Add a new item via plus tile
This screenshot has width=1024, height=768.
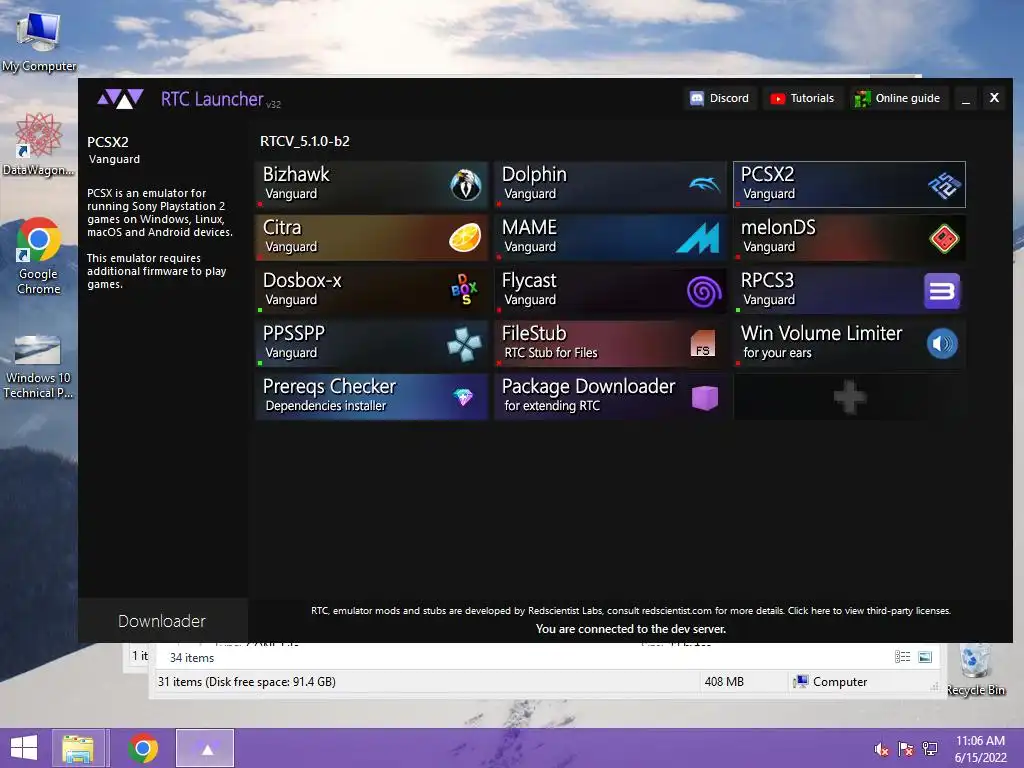point(849,396)
